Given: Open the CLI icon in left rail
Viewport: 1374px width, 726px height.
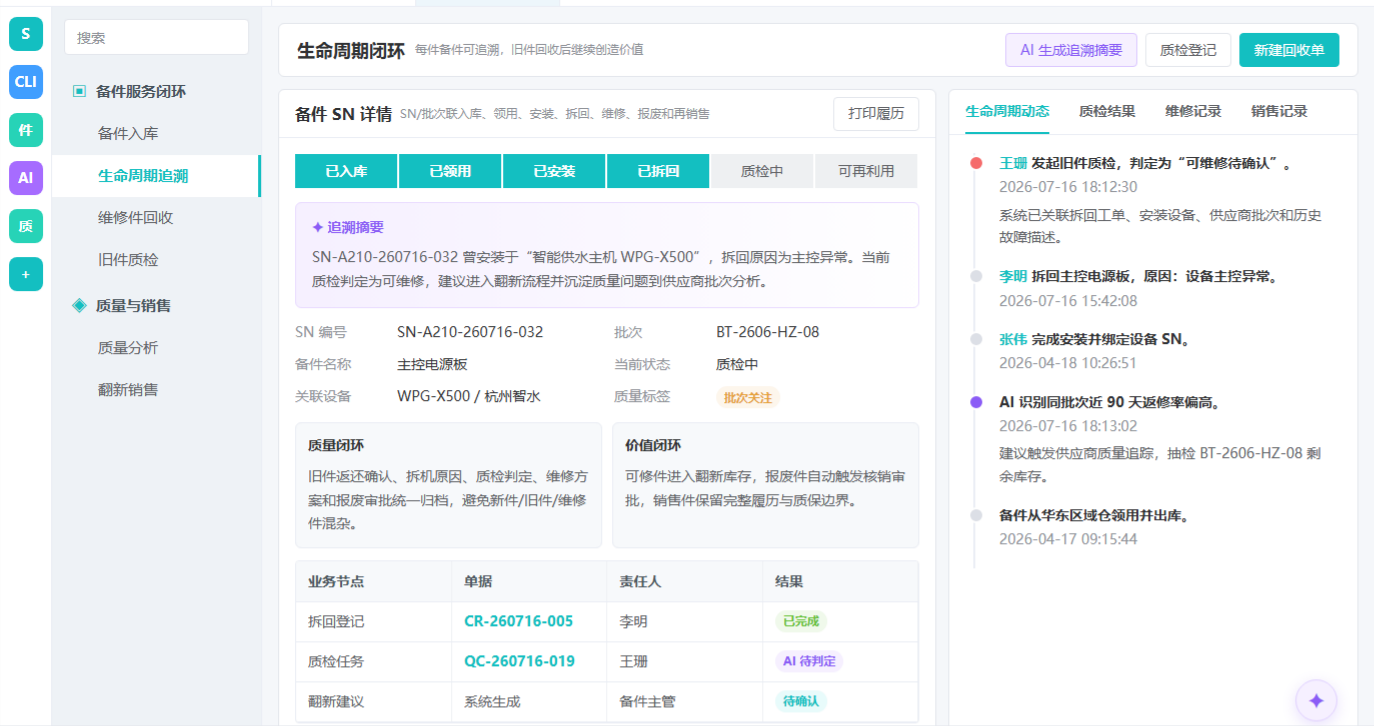Looking at the screenshot, I should click(26, 82).
